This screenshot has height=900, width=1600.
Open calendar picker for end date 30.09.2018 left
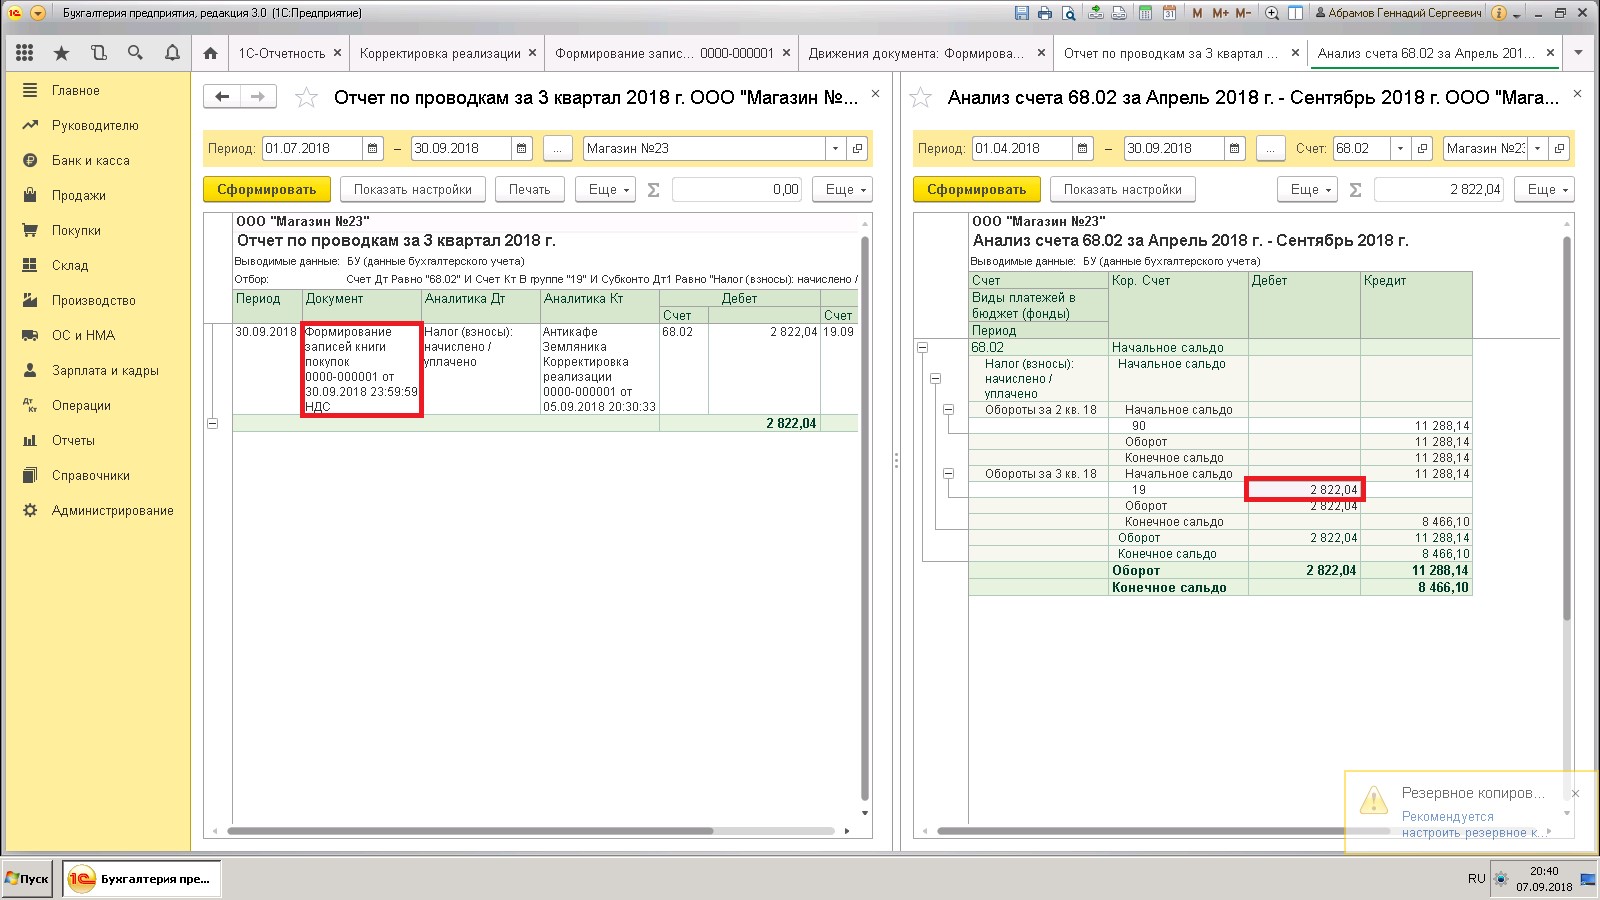click(x=522, y=148)
